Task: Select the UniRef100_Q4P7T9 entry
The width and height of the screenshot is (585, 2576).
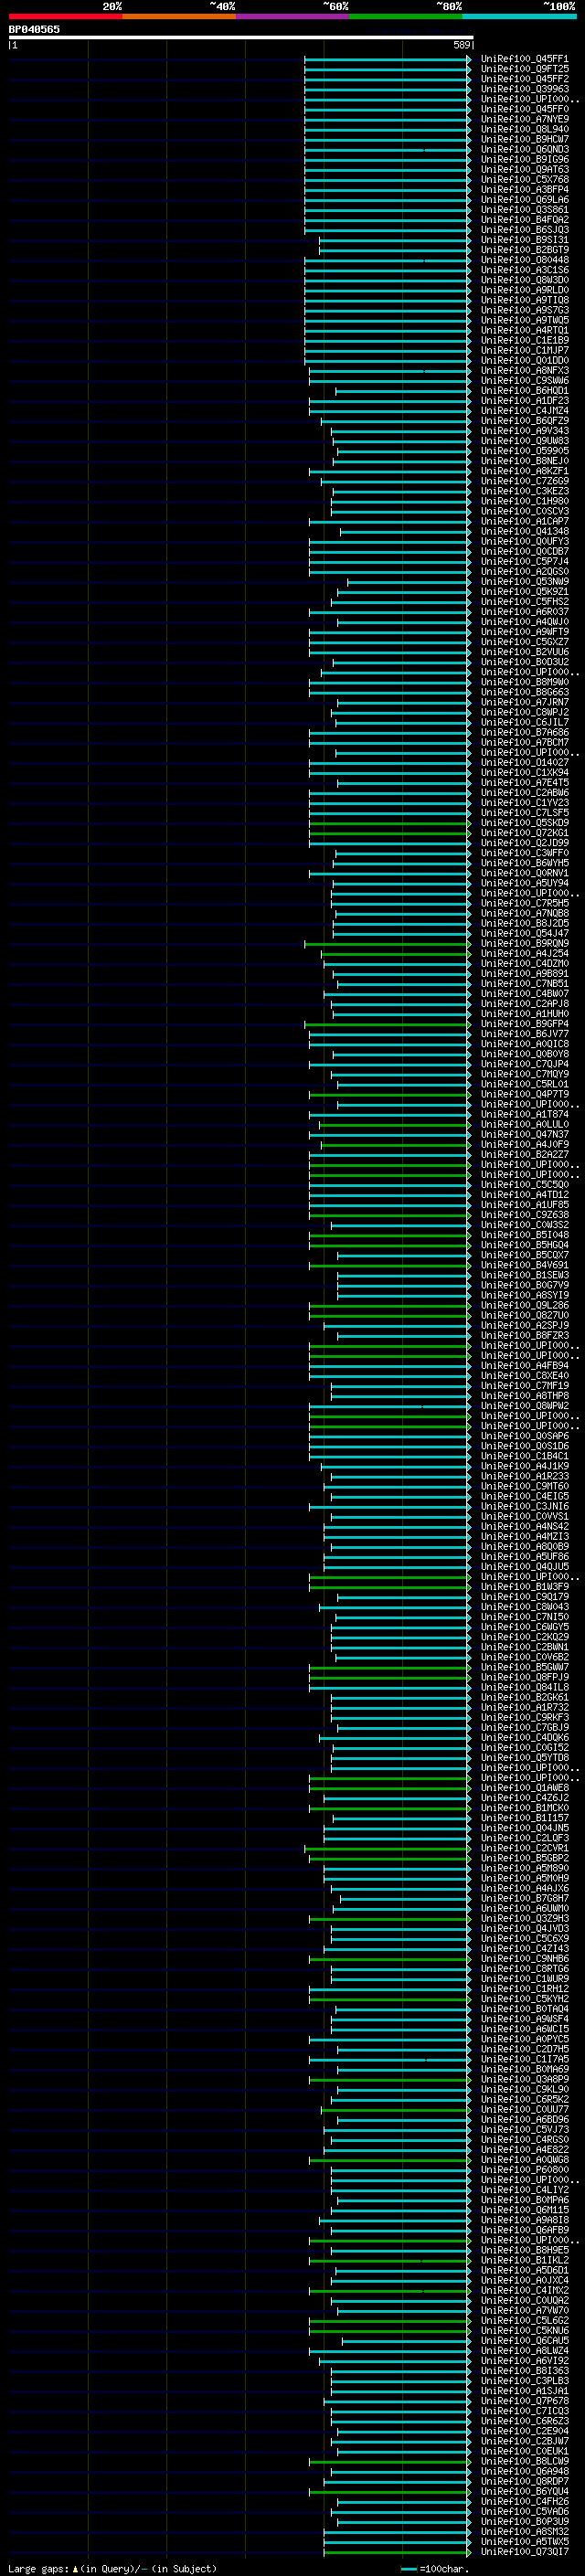Action: [x=525, y=1094]
